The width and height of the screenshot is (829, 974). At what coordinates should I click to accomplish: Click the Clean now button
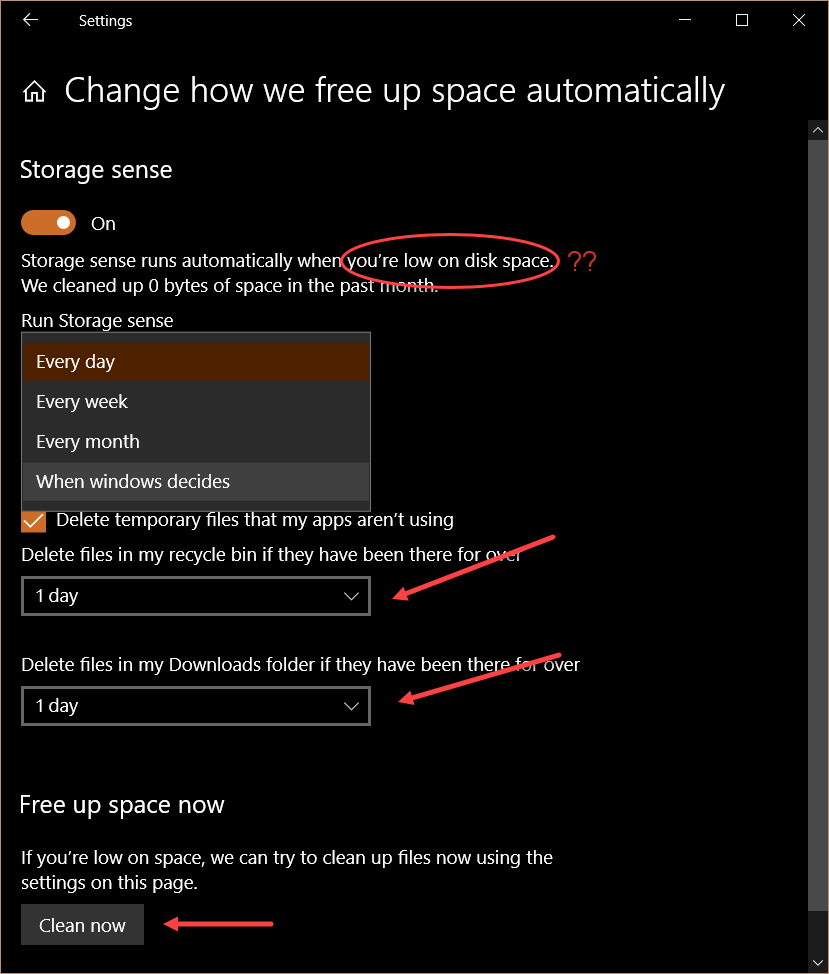click(83, 925)
